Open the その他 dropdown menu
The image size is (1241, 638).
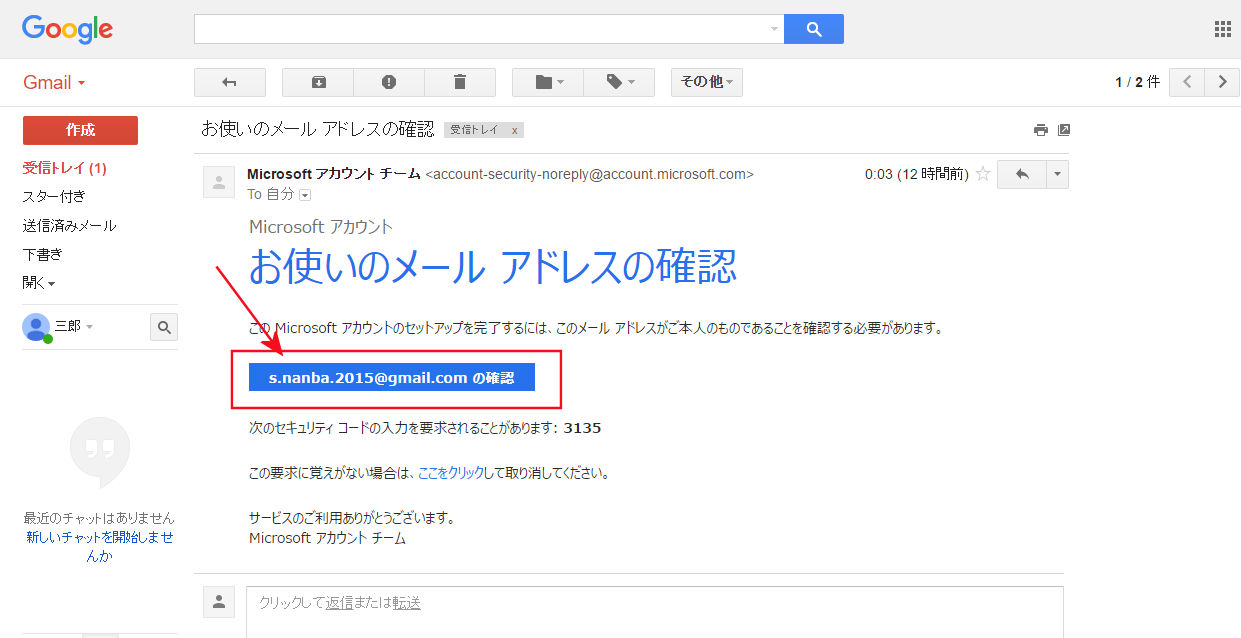pyautogui.click(x=707, y=82)
